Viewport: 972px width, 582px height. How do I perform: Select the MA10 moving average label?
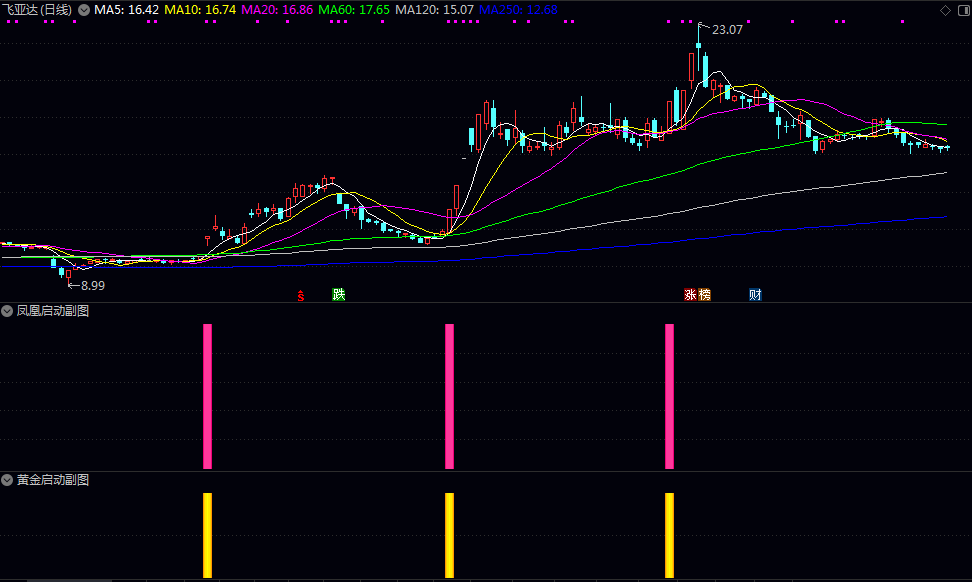(200, 10)
